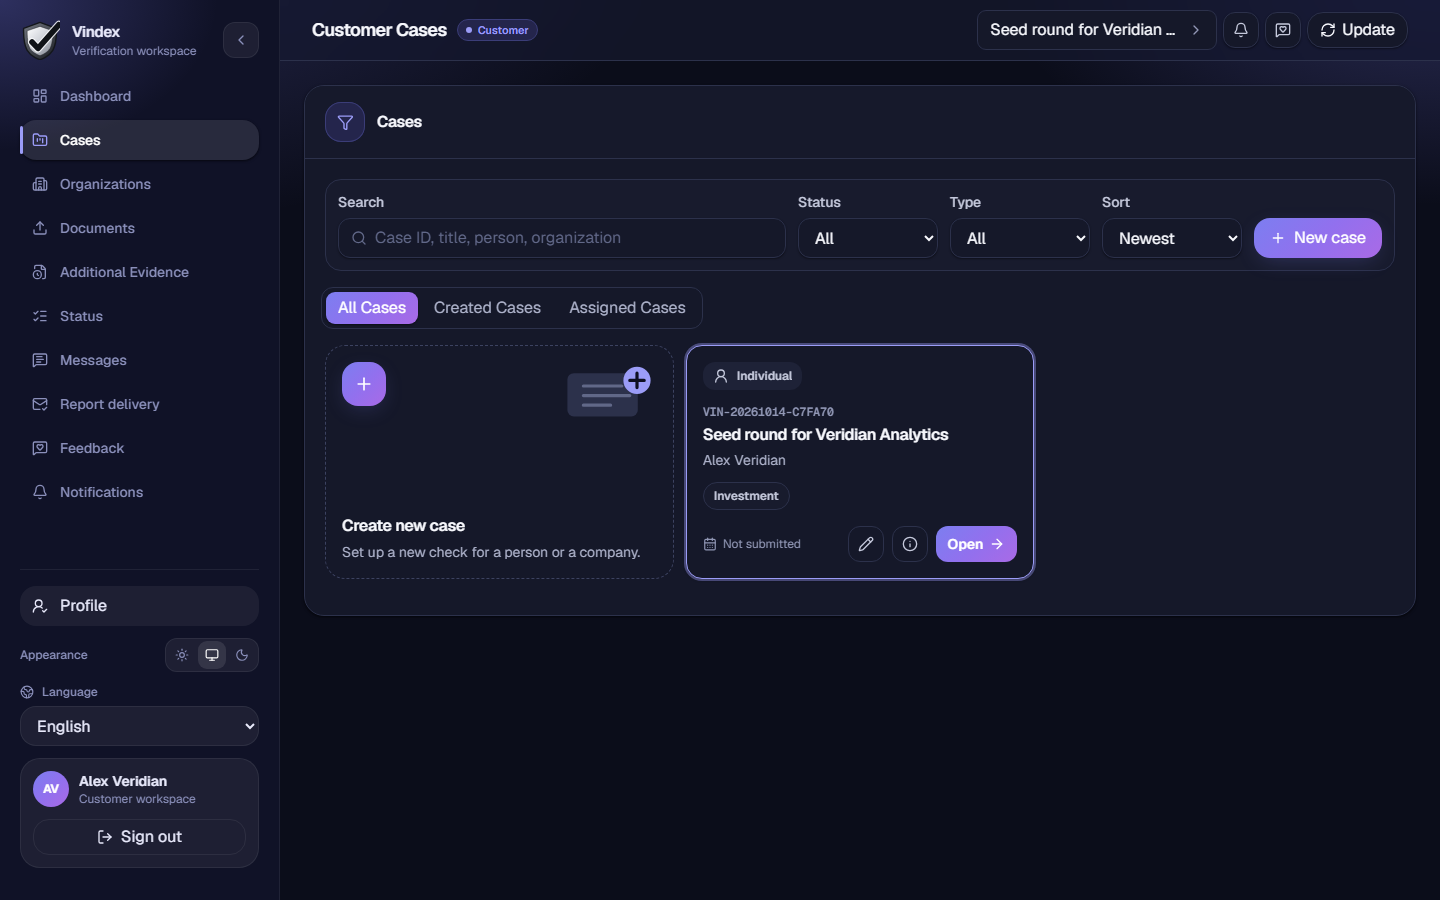Image resolution: width=1440 pixels, height=900 pixels.
Task: Open Documents in the sidebar
Action: coord(139,228)
